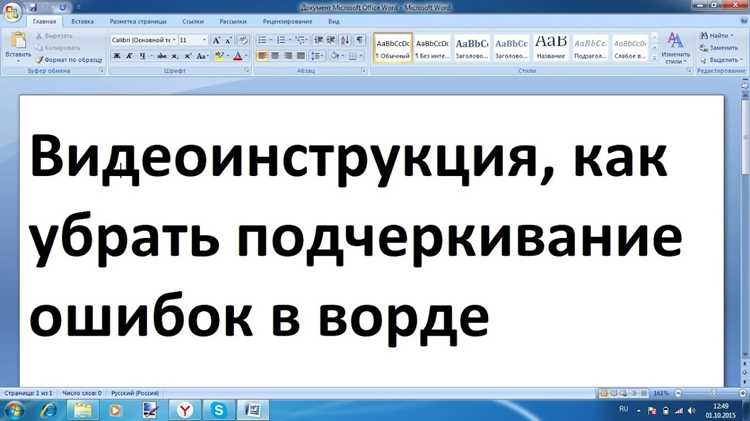Open the Вид (View) tab
Viewport: 750px width, 421px height.
pyautogui.click(x=334, y=22)
